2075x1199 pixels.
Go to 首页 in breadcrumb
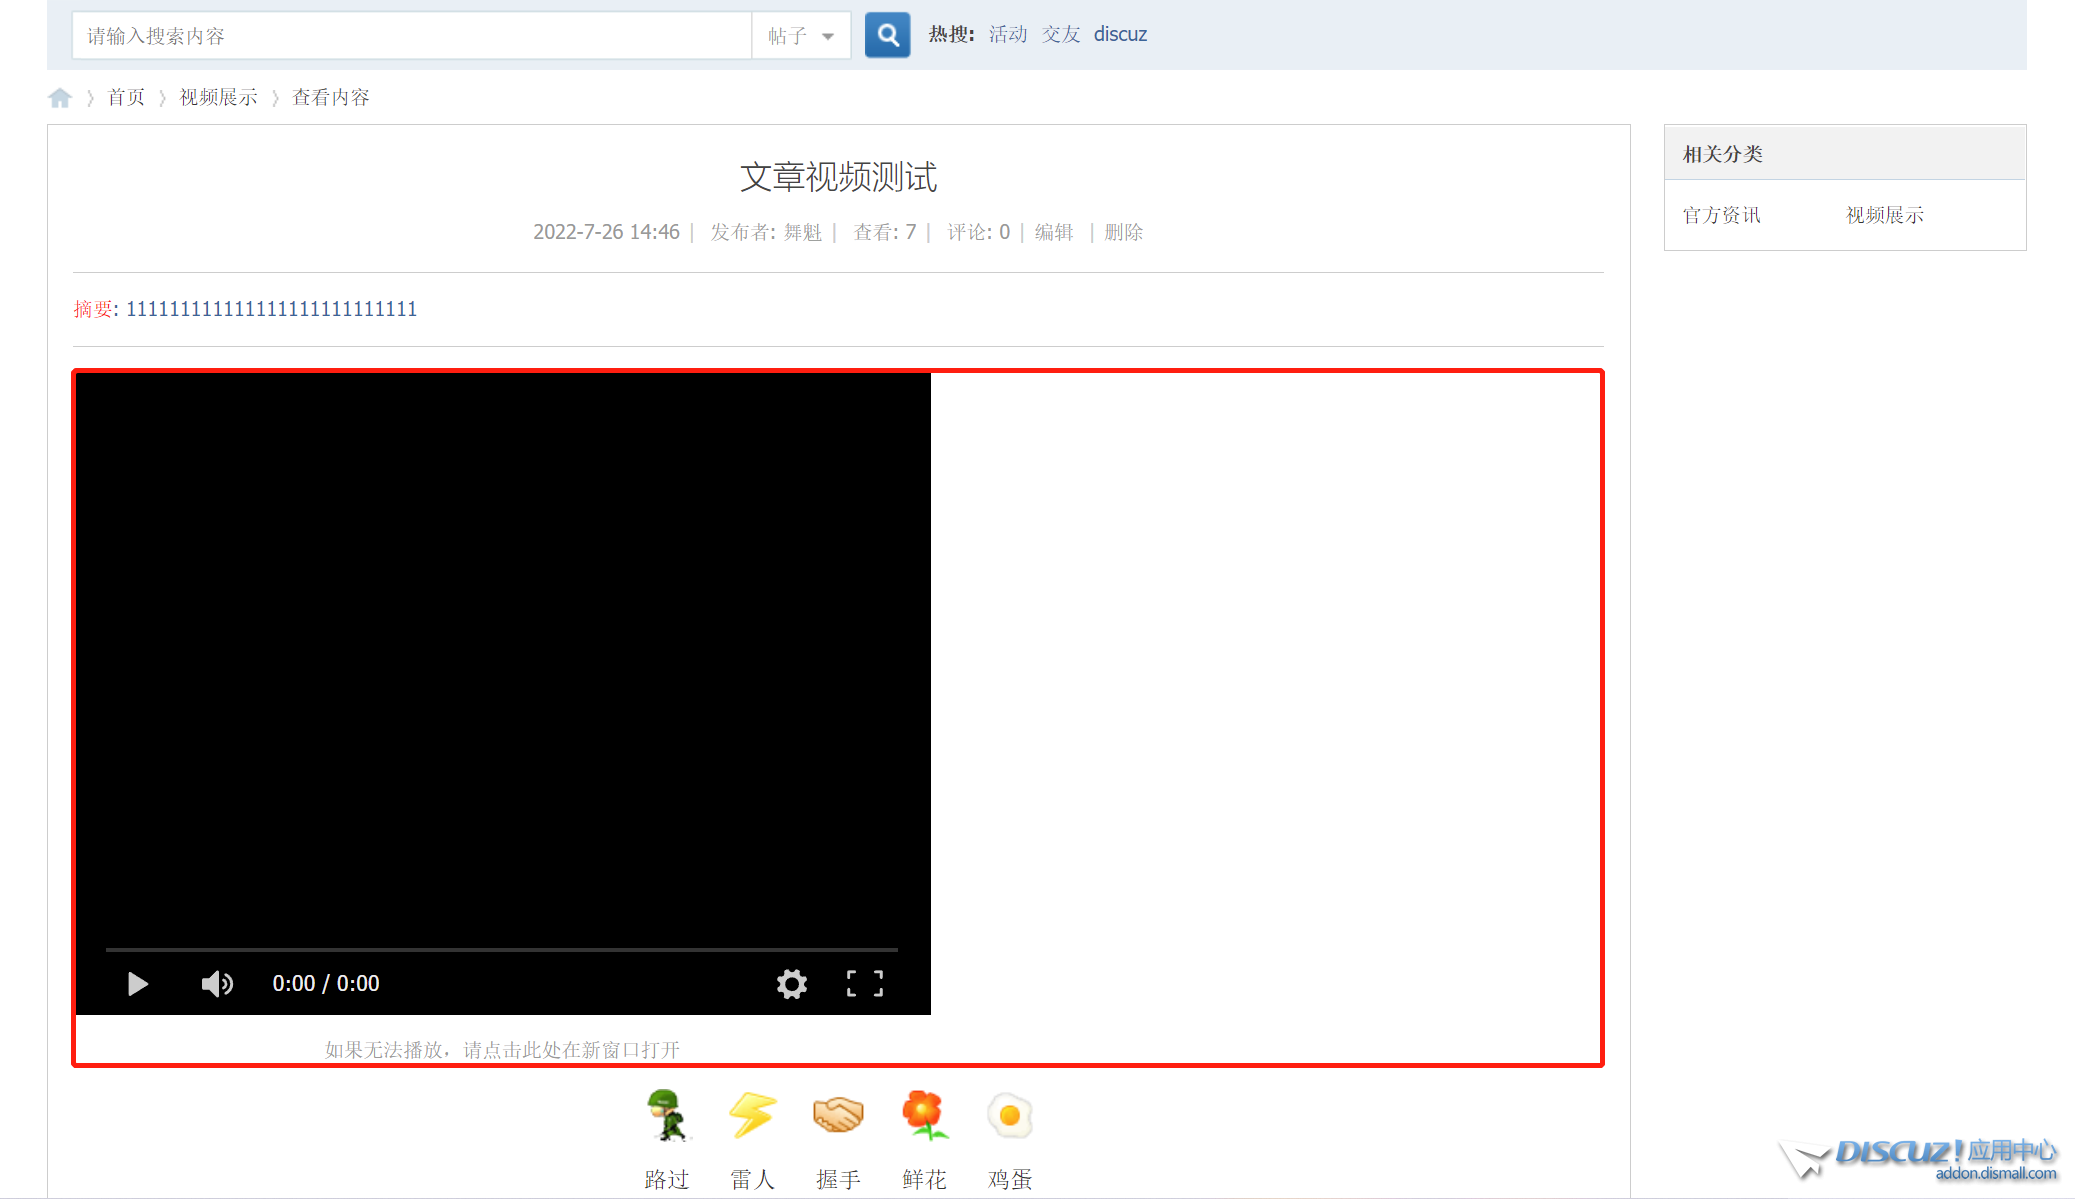click(x=126, y=98)
